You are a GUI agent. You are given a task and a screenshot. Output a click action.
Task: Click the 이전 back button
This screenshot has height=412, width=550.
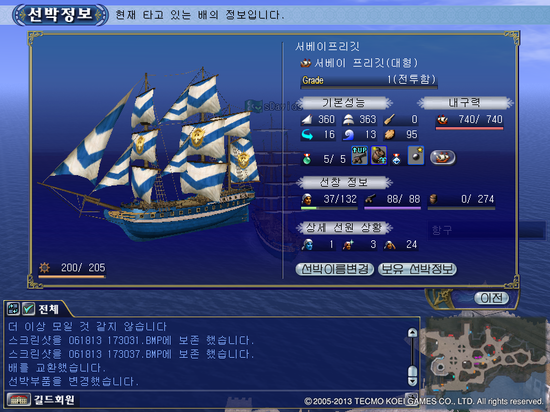(491, 298)
